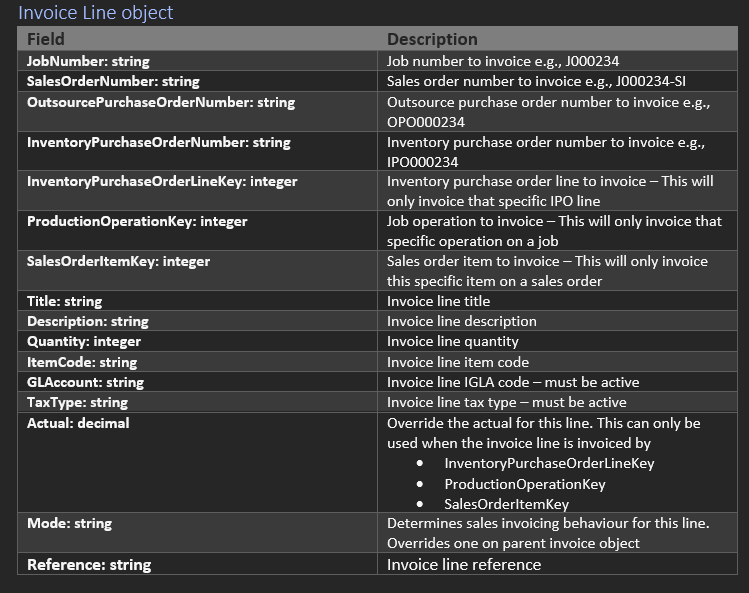This screenshot has height=593, width=749.
Task: Click bullet item 'InventoryPurchaseOrderLineKey' under Actual
Action: pos(549,464)
